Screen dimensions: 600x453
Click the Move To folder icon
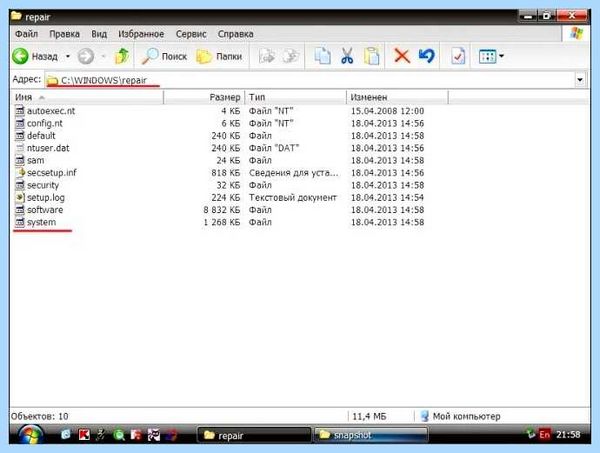pyautogui.click(x=267, y=56)
